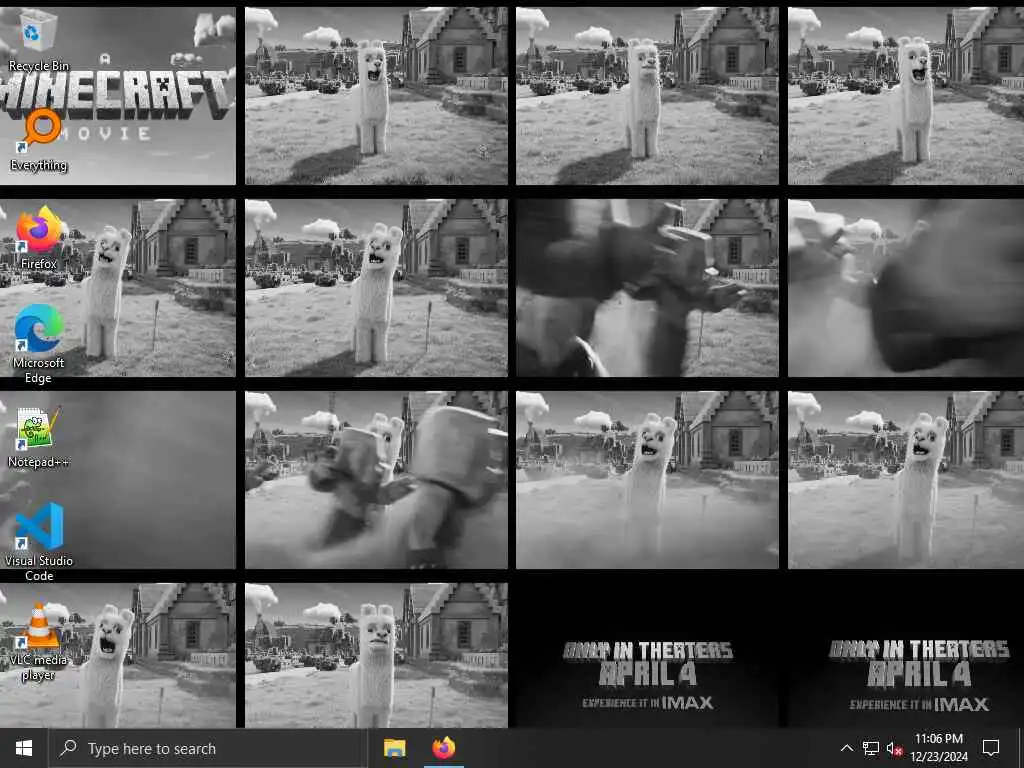
Task: Open the network status tray icon
Action: (871, 748)
